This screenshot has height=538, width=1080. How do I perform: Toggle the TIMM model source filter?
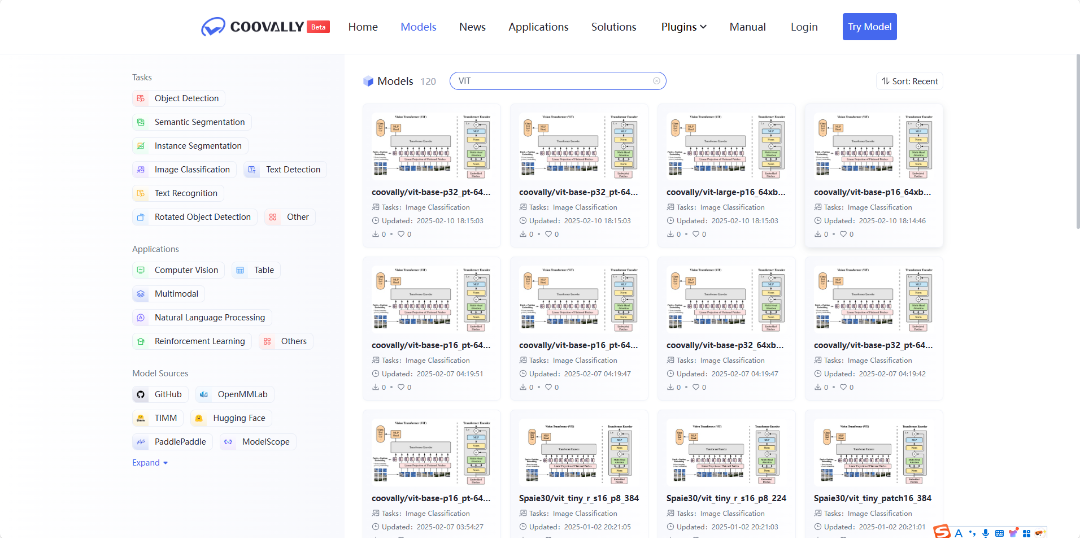pos(158,418)
